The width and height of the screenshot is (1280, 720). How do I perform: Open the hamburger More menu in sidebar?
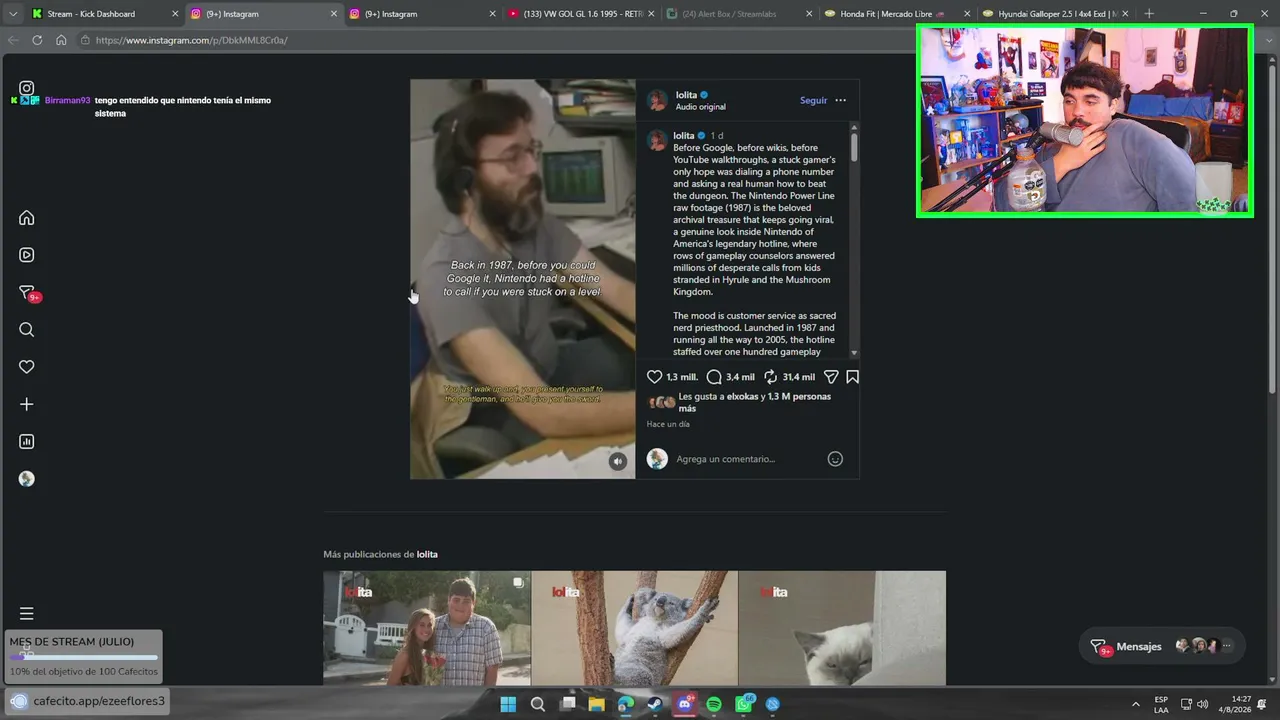point(27,613)
